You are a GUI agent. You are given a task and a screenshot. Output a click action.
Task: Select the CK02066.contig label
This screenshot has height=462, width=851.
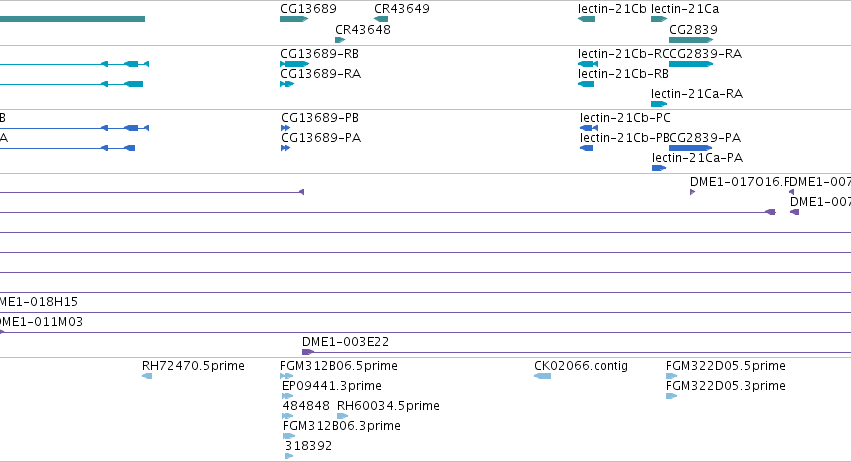(x=581, y=365)
